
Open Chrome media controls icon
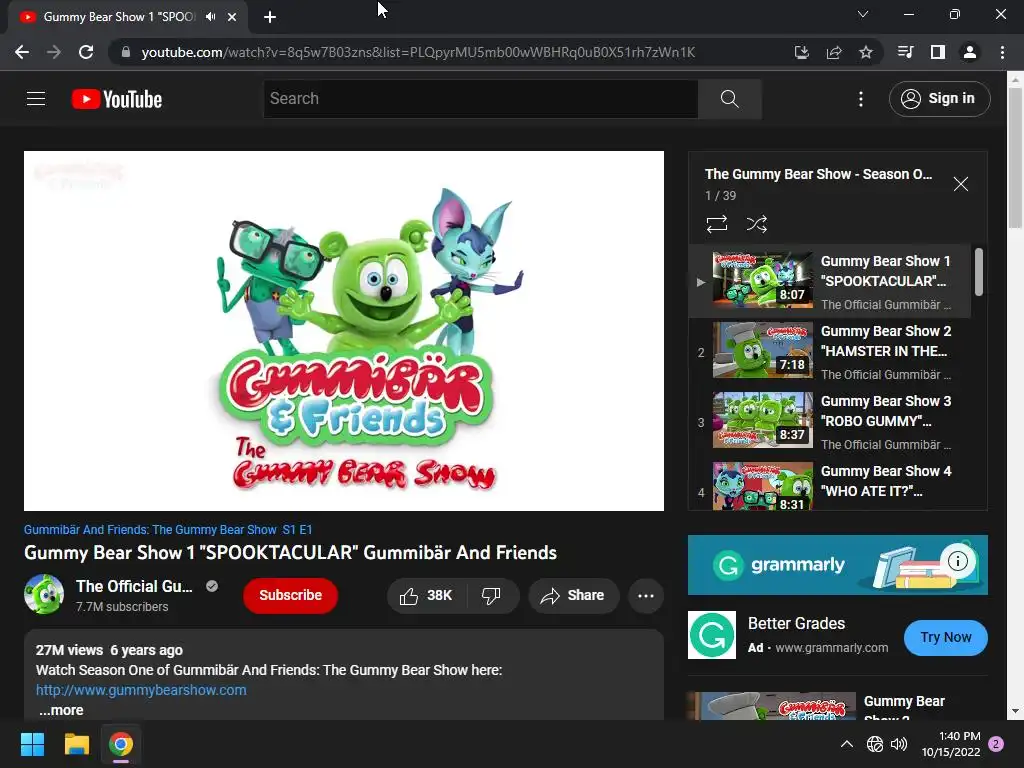click(x=905, y=52)
